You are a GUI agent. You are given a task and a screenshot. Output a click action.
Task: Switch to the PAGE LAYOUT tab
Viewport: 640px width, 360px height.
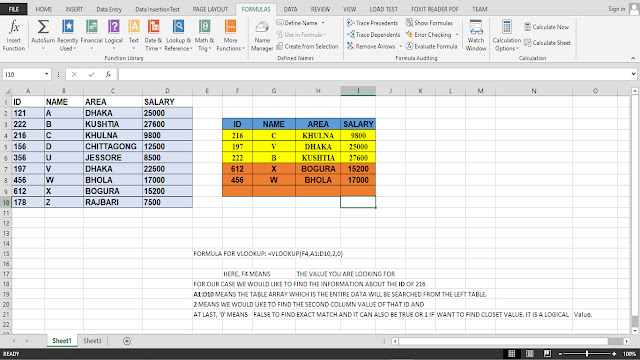tap(210, 9)
